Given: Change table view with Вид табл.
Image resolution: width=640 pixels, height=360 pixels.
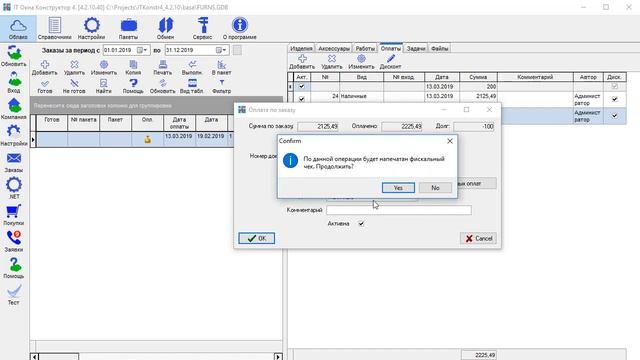Looking at the screenshot, I should tap(192, 87).
